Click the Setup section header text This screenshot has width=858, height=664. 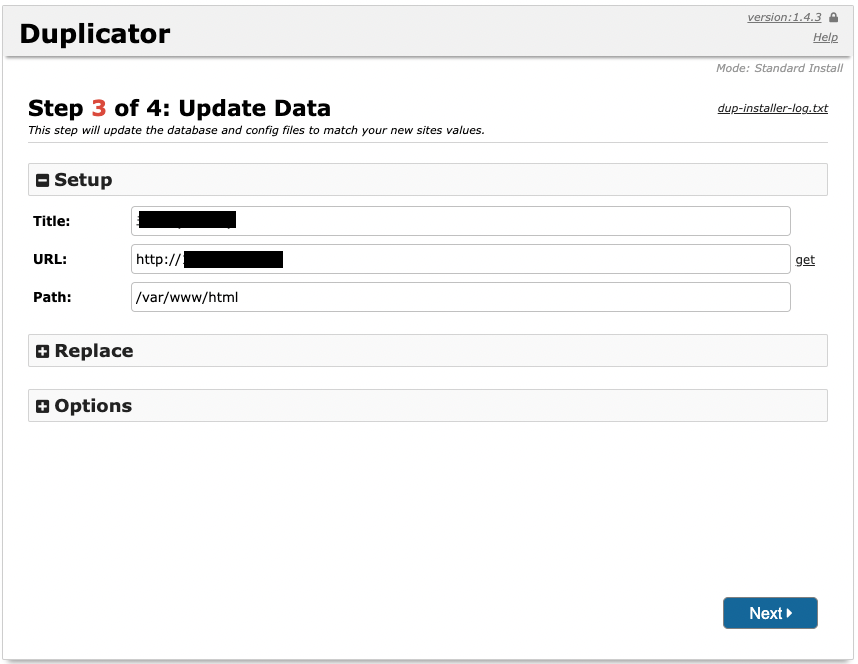83,180
